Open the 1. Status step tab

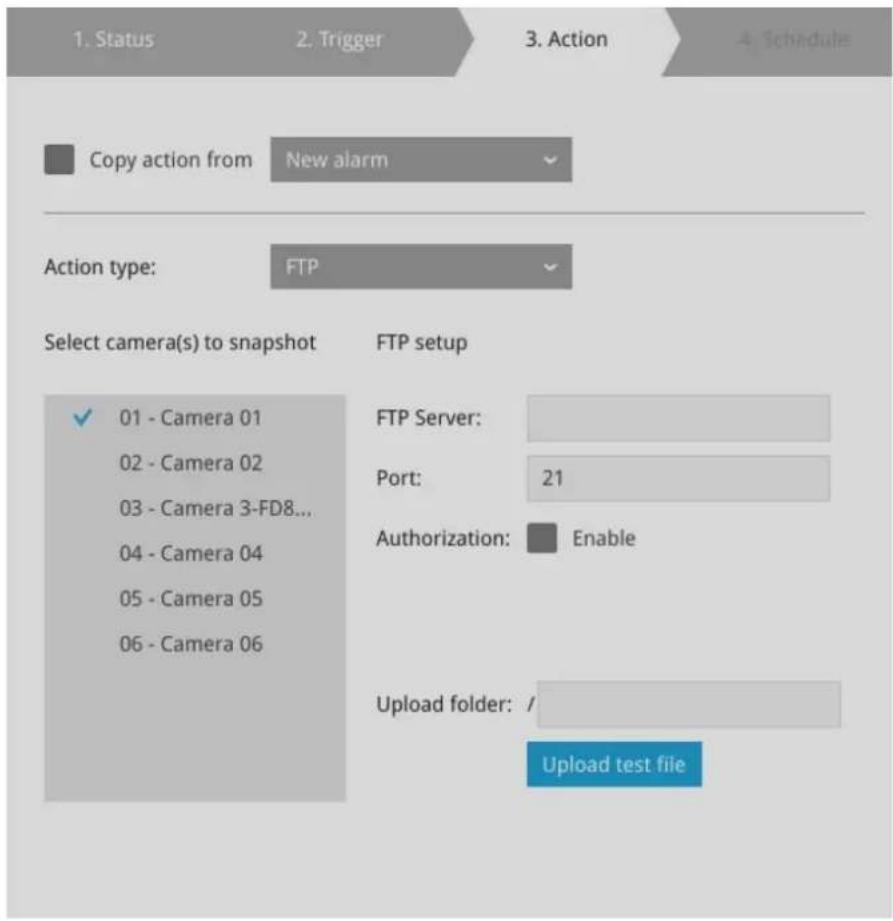click(x=114, y=39)
